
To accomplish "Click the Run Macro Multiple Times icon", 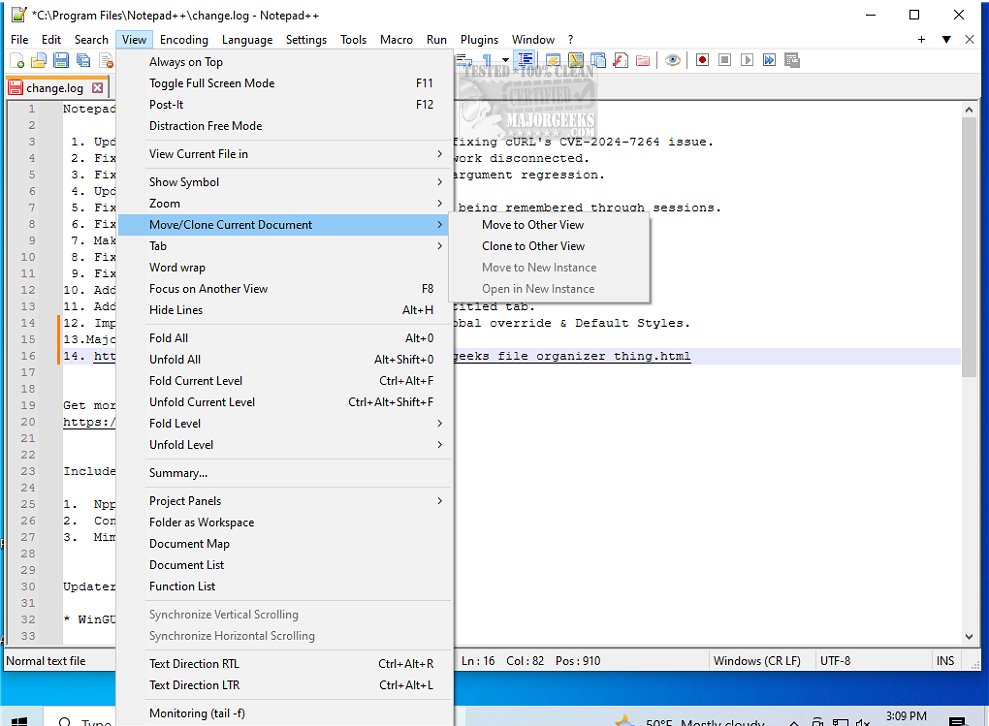I will [x=769, y=60].
